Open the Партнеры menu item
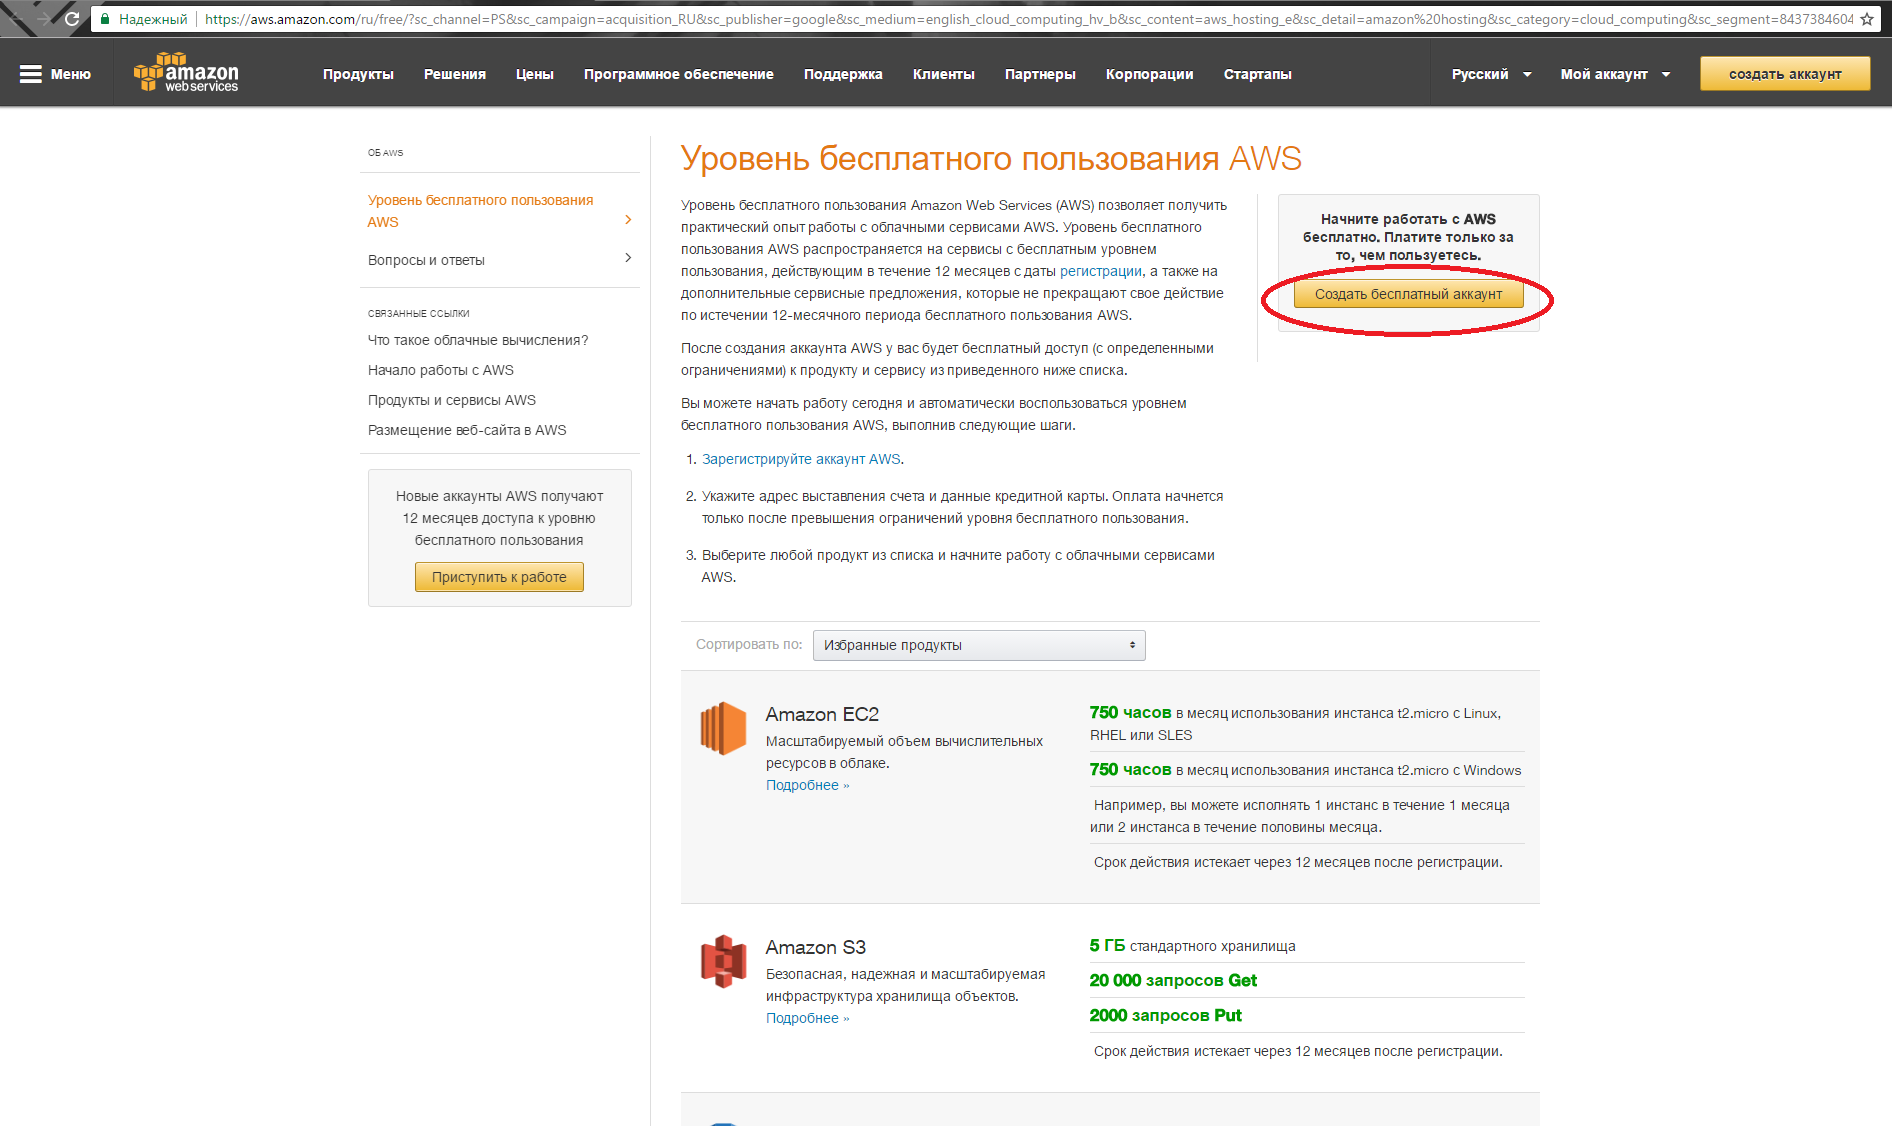This screenshot has height=1126, width=1892. pyautogui.click(x=1040, y=74)
